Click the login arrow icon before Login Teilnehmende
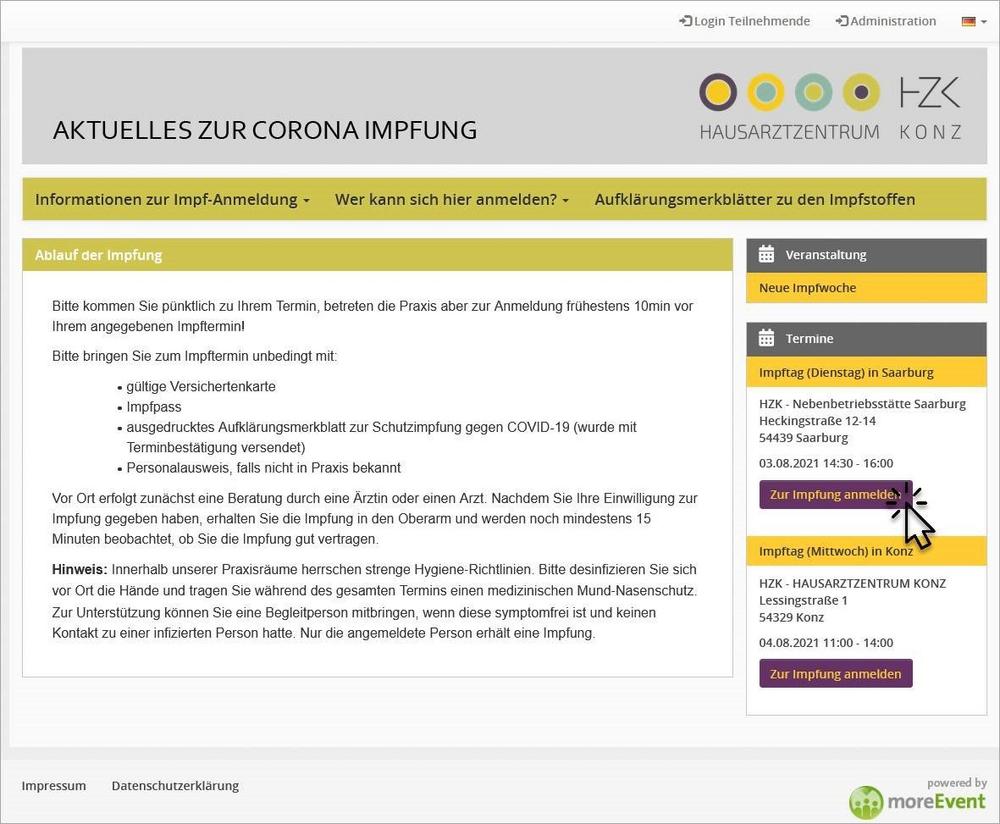The height and width of the screenshot is (824, 1000). 686,21
